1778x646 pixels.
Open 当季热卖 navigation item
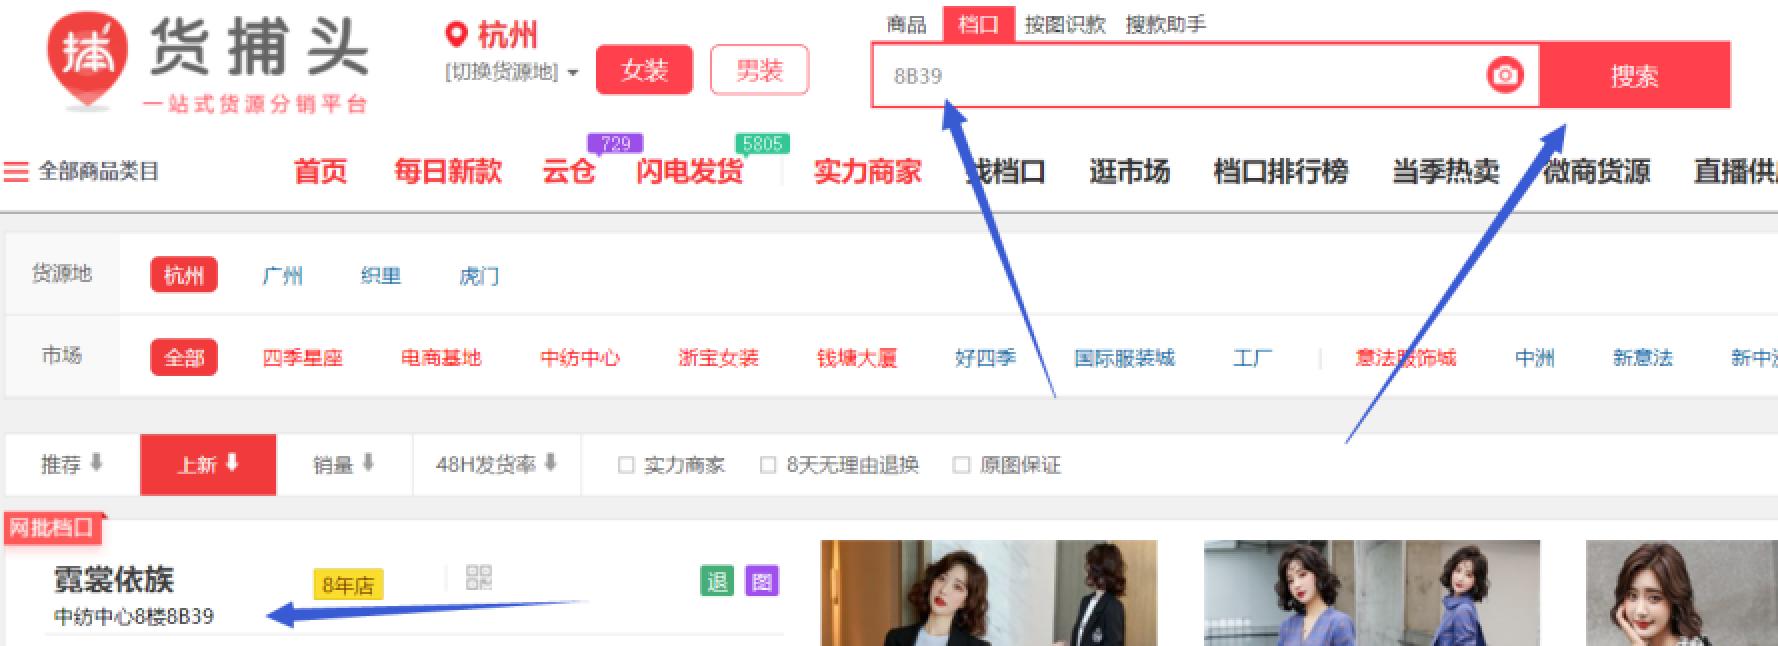tap(1445, 172)
